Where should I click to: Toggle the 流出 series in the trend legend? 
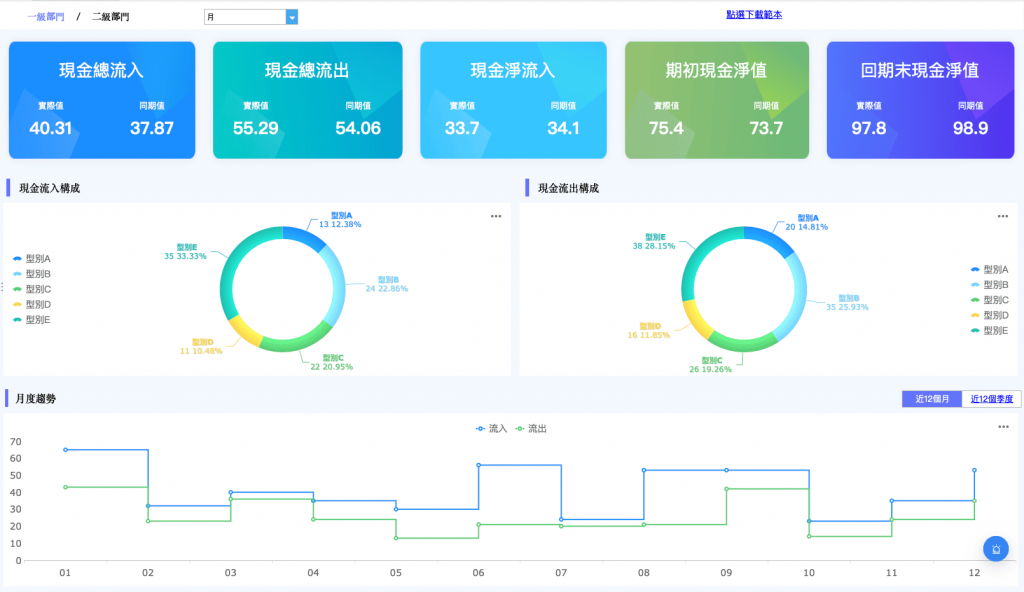(531, 429)
